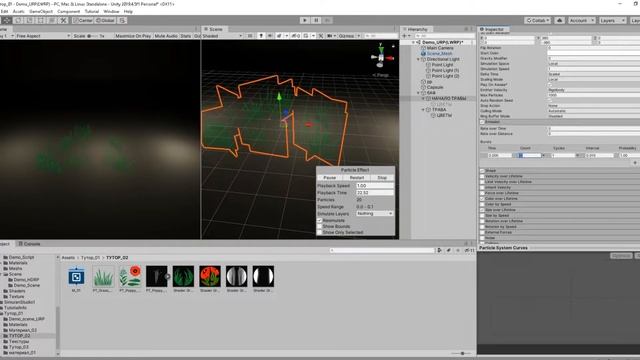Screen dimensions: 640x360
Task: Open Simulate Layers Nothing dropdown
Action: (374, 213)
